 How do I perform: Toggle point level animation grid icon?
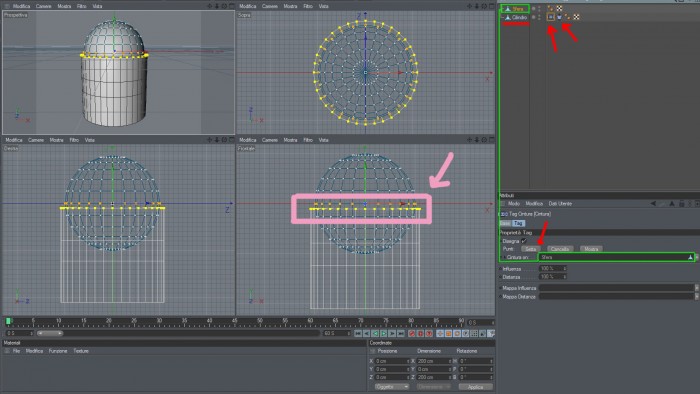coord(474,333)
